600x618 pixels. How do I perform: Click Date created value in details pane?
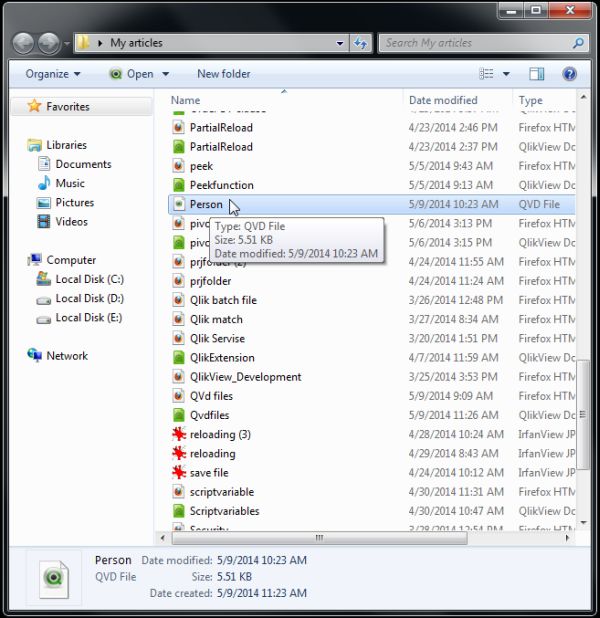tap(262, 593)
